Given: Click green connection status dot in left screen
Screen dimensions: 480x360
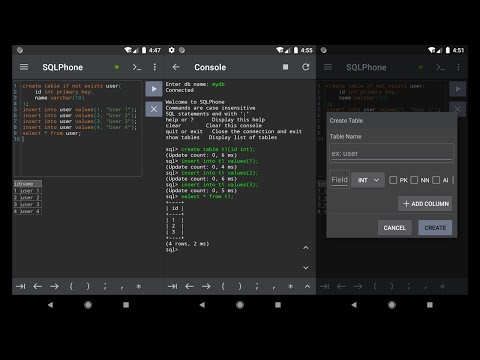Looking at the screenshot, I should [117, 67].
